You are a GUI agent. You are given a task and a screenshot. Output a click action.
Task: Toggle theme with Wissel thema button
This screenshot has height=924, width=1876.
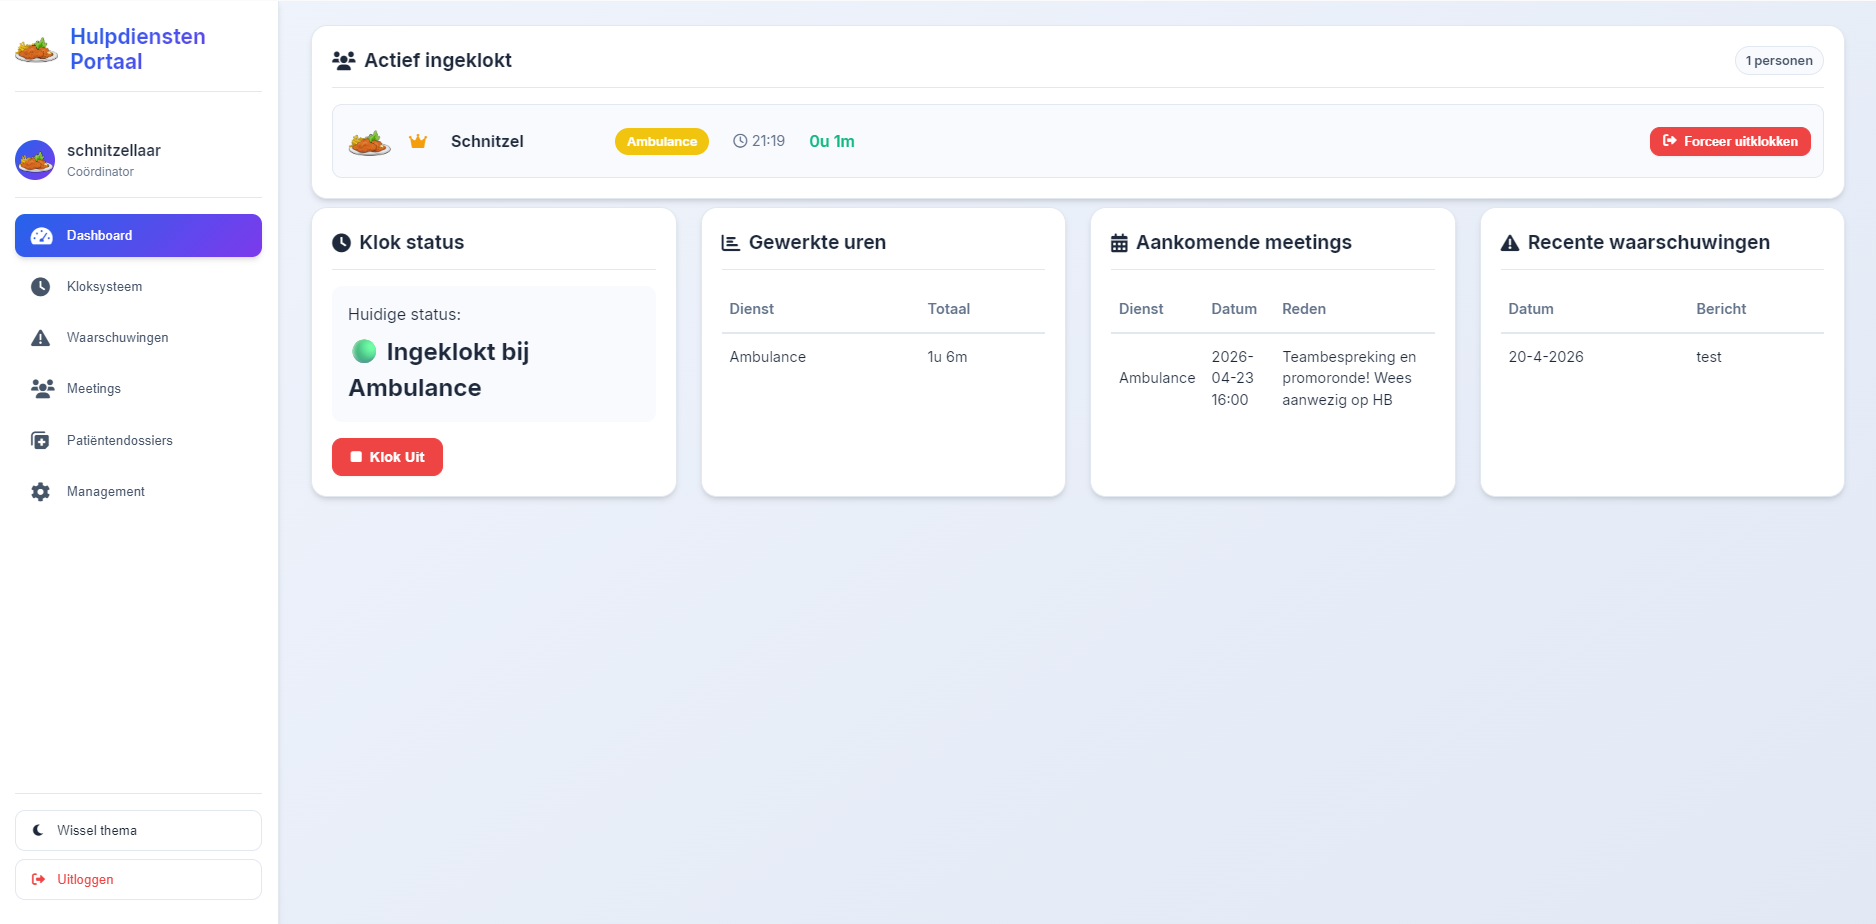point(138,831)
